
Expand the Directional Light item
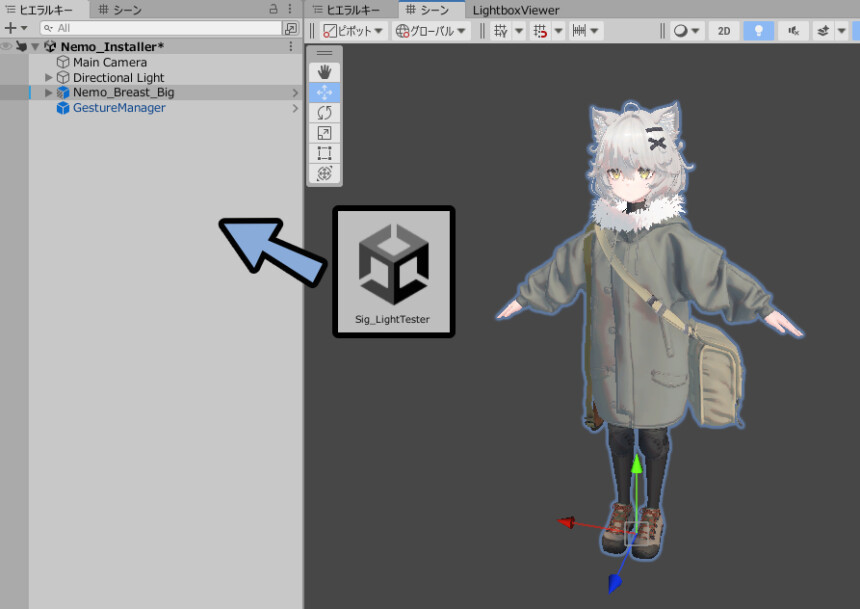(x=48, y=77)
